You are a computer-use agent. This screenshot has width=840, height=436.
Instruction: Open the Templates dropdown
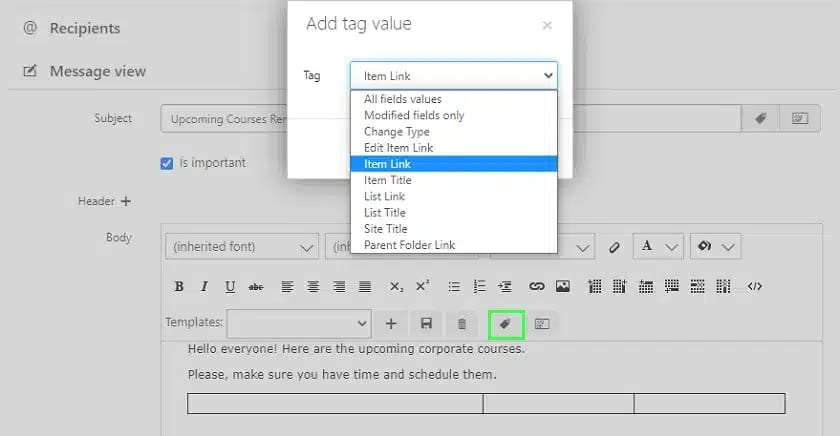click(299, 324)
